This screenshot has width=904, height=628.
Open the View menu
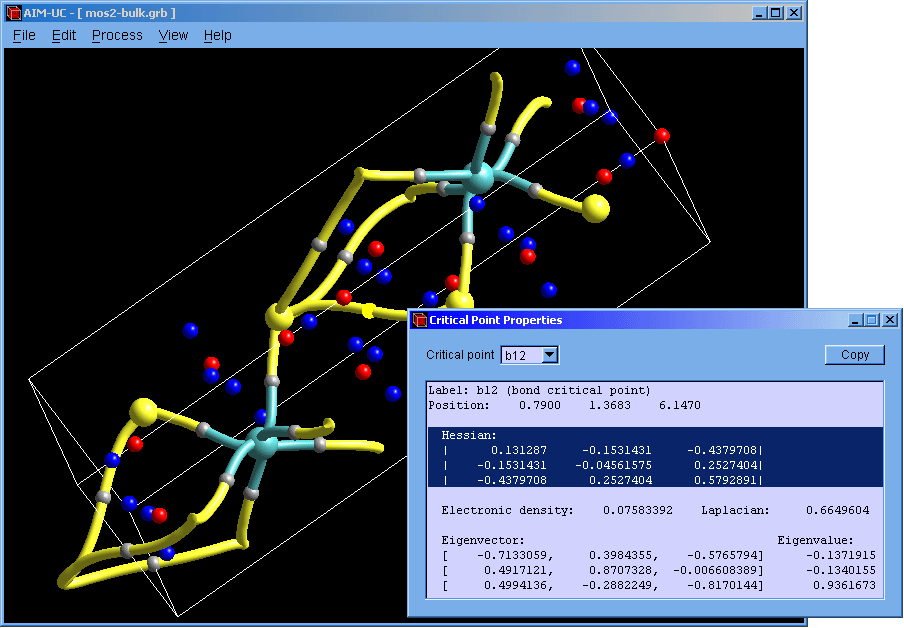click(173, 35)
